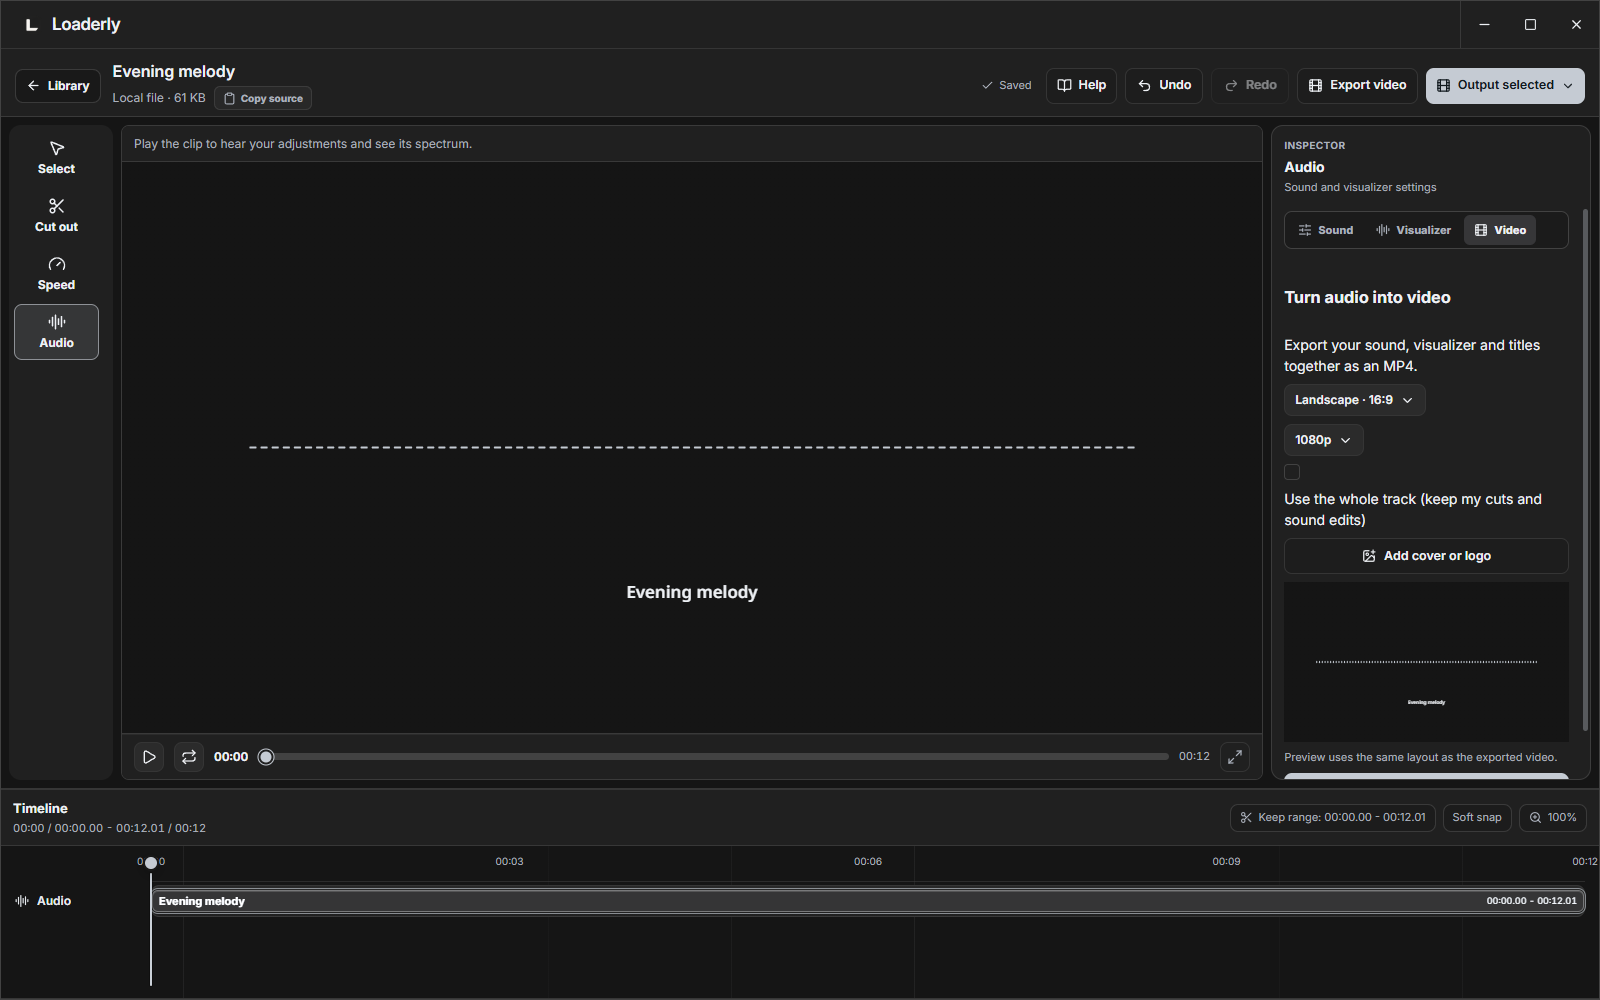
Task: Click the 00:06 timeline ruler mark
Action: point(868,861)
